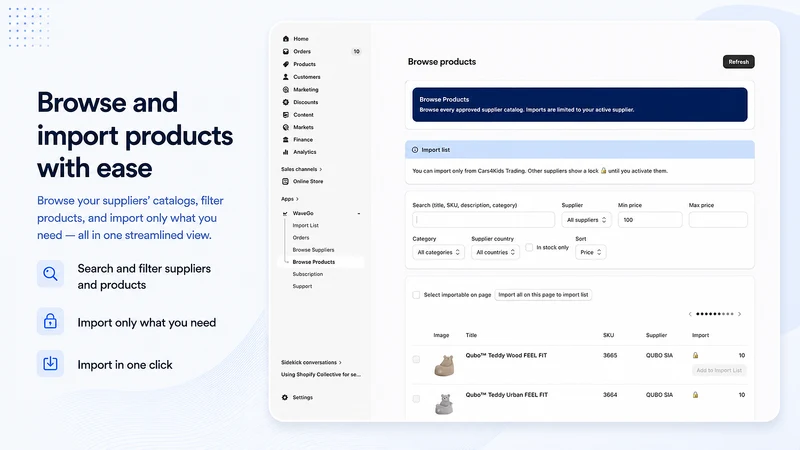Click Qubo Teddy Wood FEEL FIT title
Screen dimensions: 800x450
pos(506,355)
